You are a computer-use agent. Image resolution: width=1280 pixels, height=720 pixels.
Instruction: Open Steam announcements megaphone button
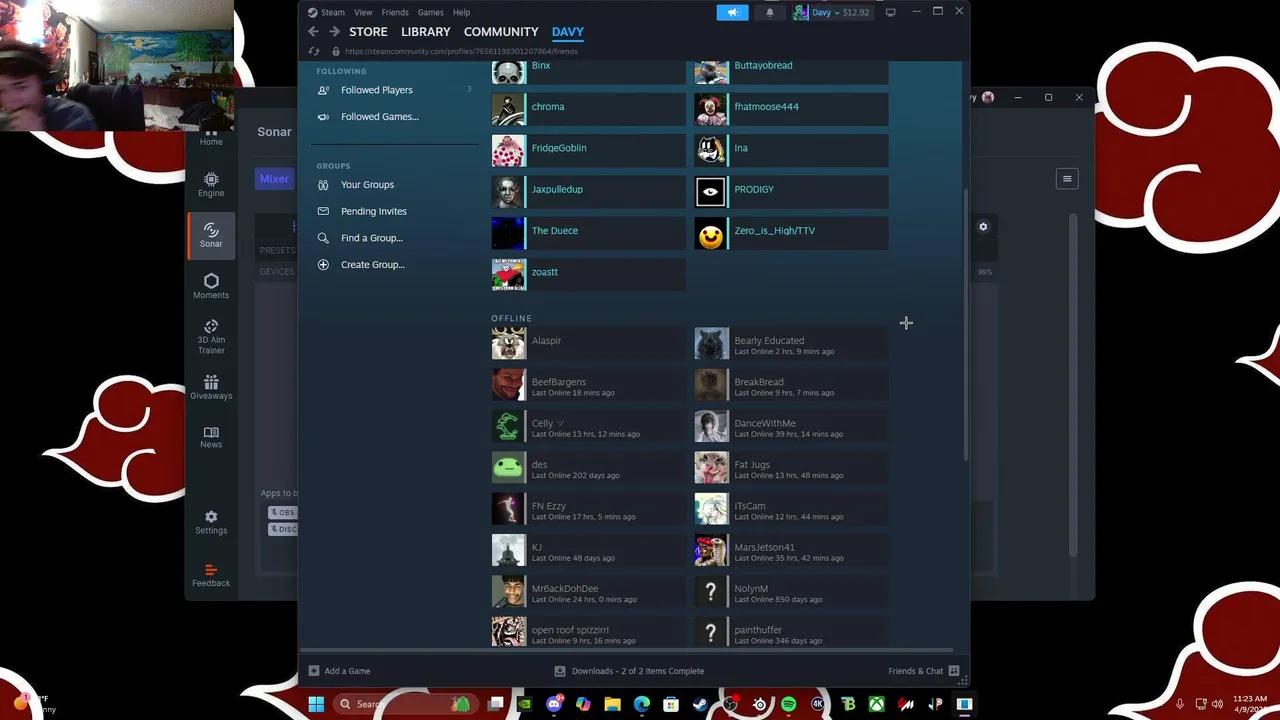pos(732,12)
